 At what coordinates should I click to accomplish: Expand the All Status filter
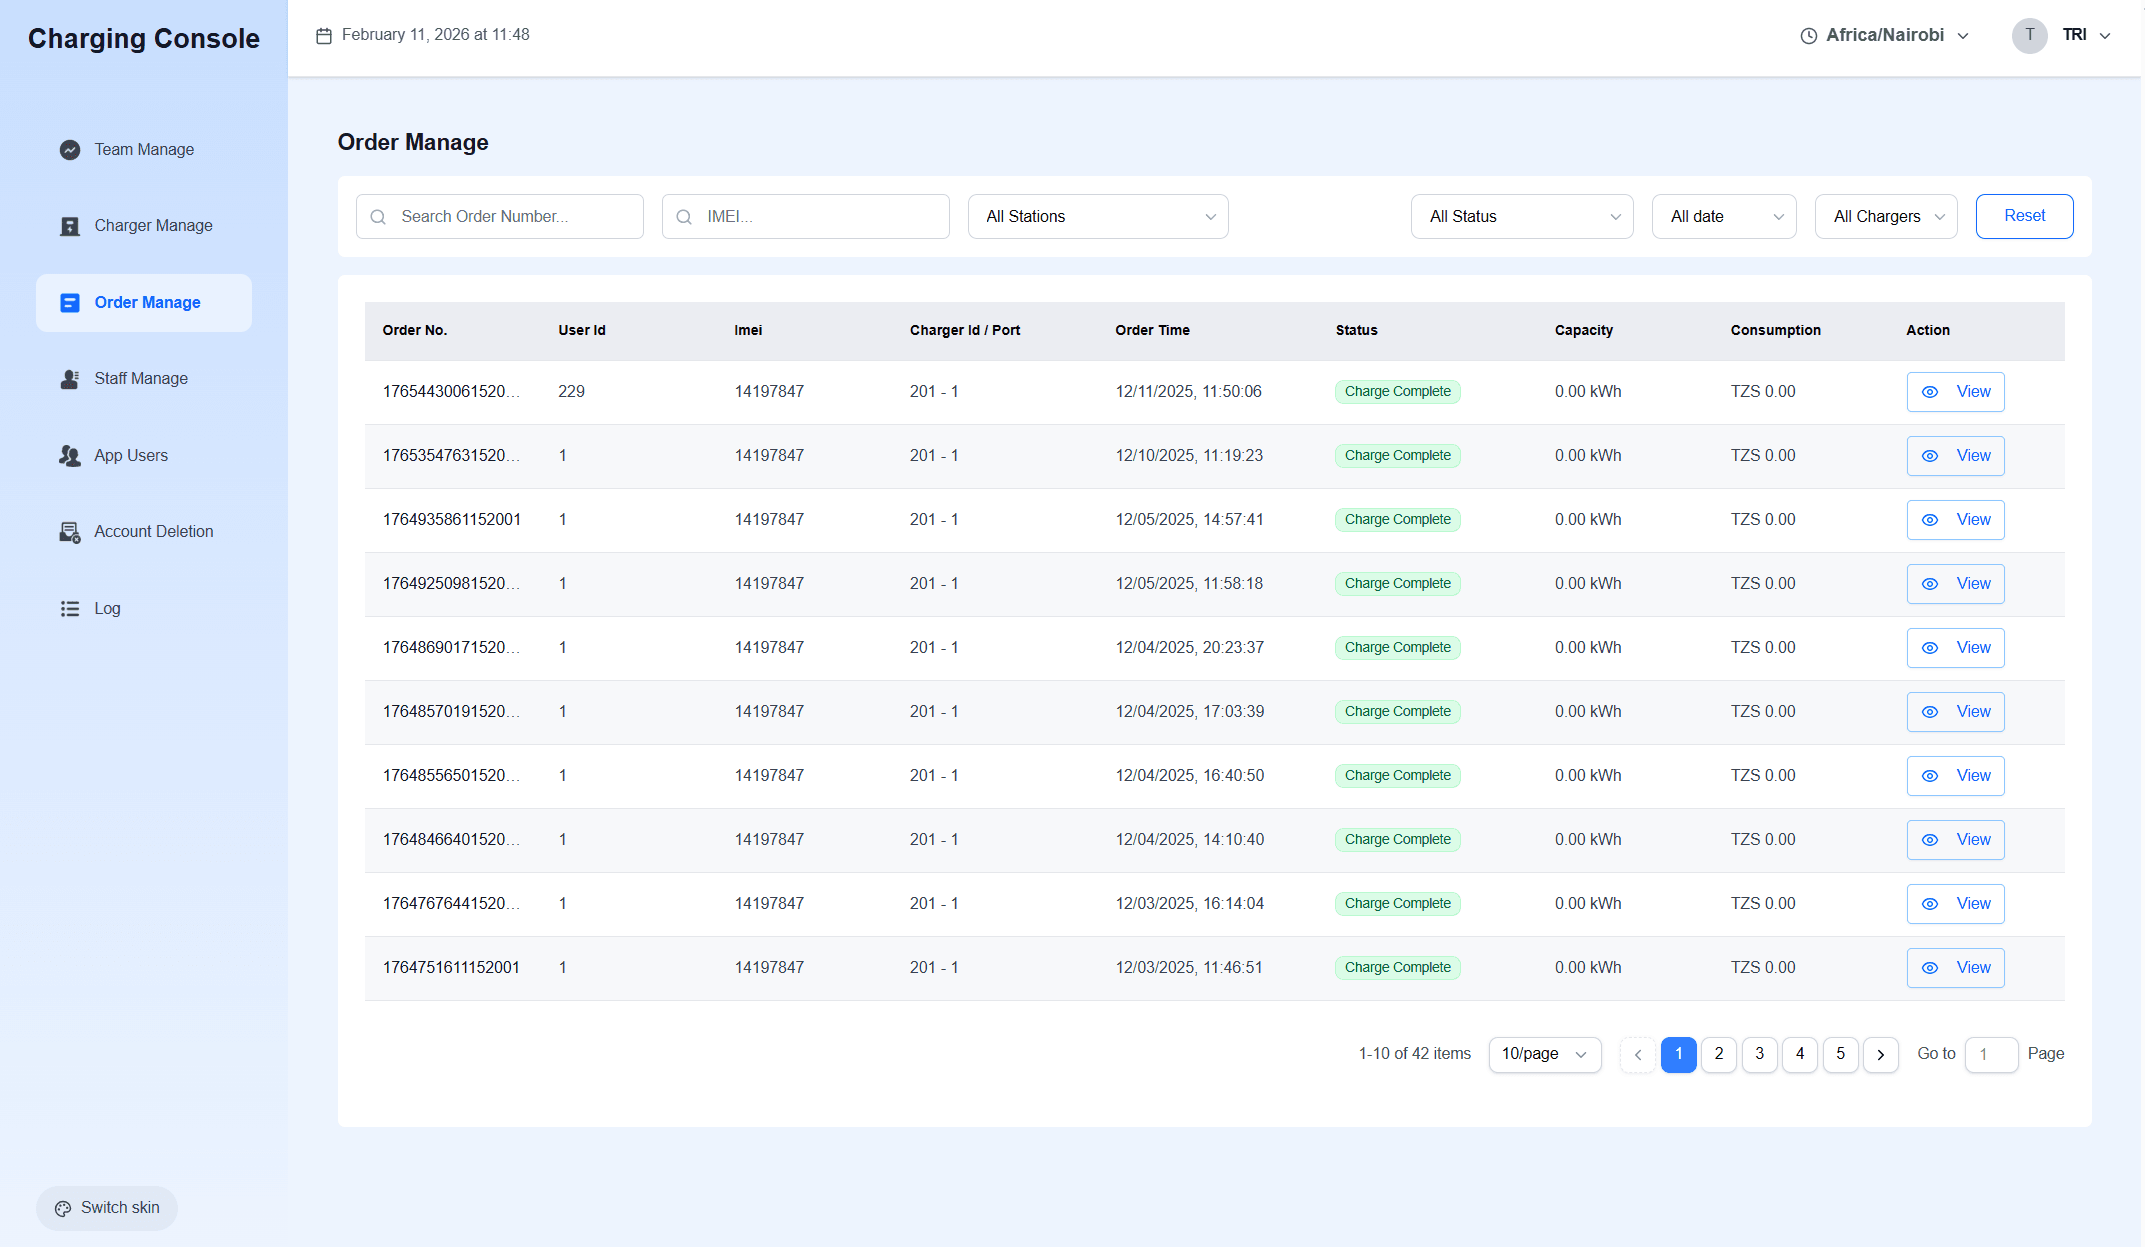1521,217
